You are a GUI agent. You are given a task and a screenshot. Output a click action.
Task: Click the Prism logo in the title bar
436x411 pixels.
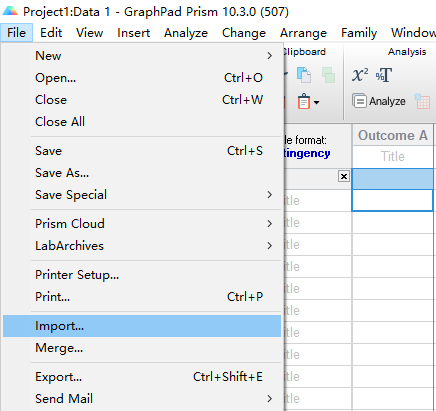pos(10,11)
